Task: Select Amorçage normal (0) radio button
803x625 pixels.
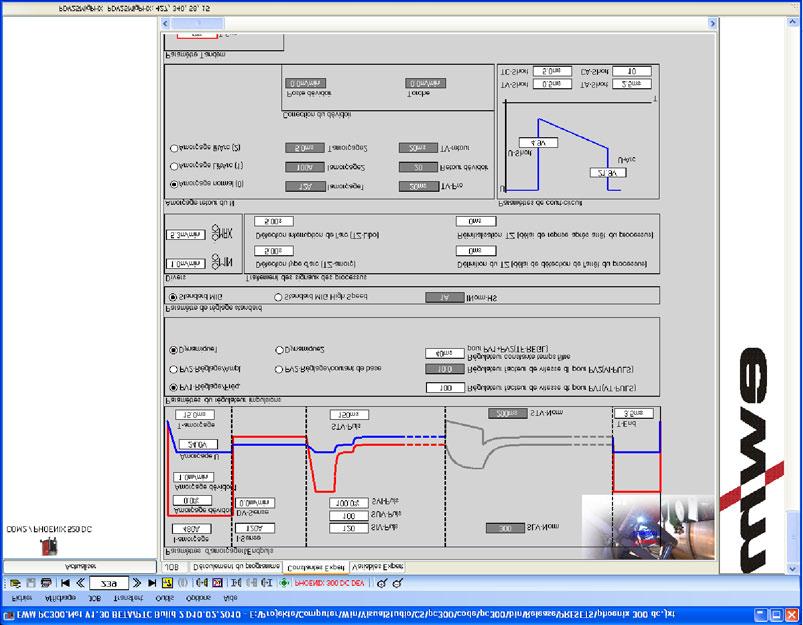Action: pos(174,184)
